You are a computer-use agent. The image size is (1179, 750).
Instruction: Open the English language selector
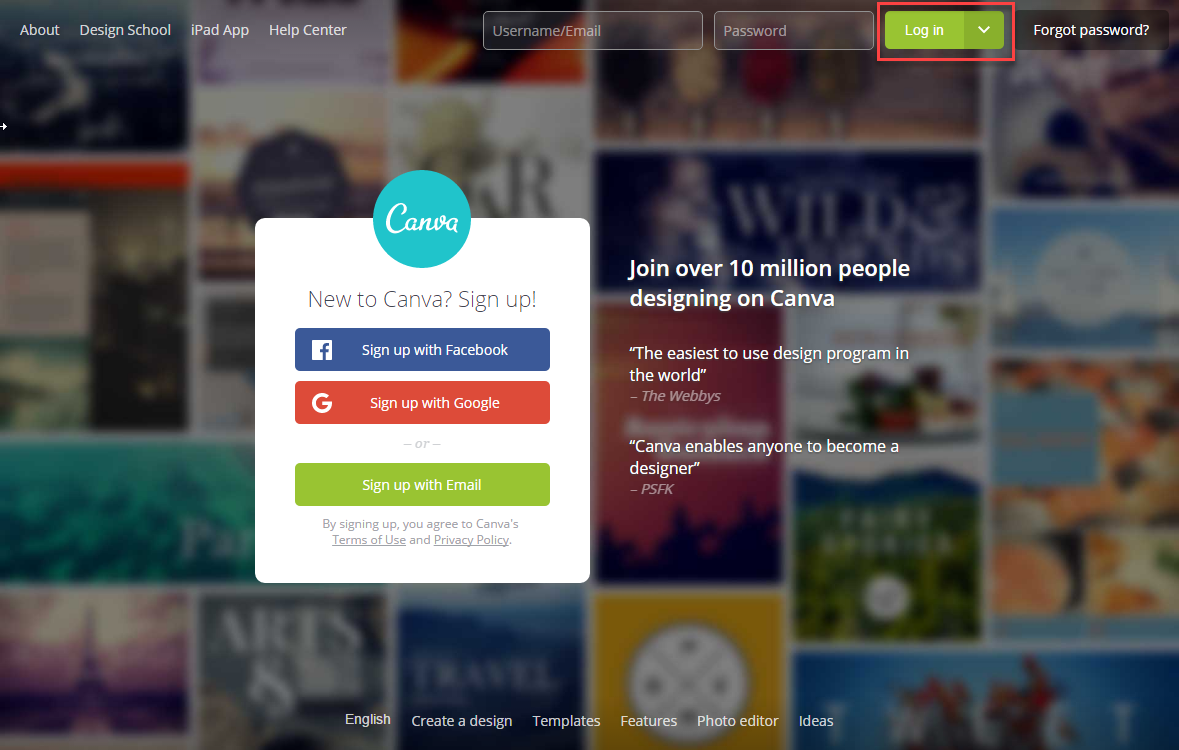pos(368,719)
